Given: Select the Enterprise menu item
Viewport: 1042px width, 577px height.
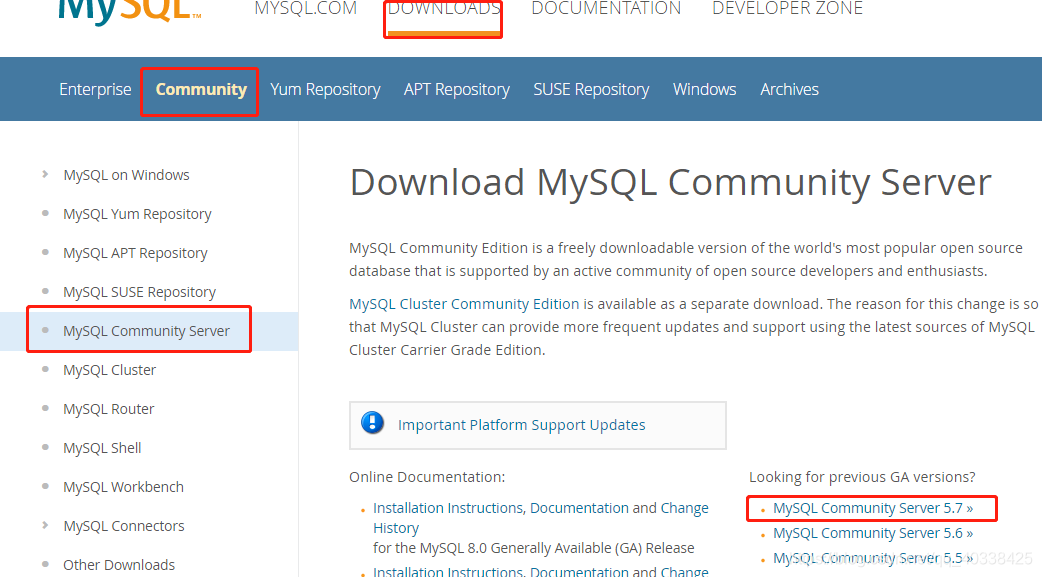Looking at the screenshot, I should click(x=95, y=89).
